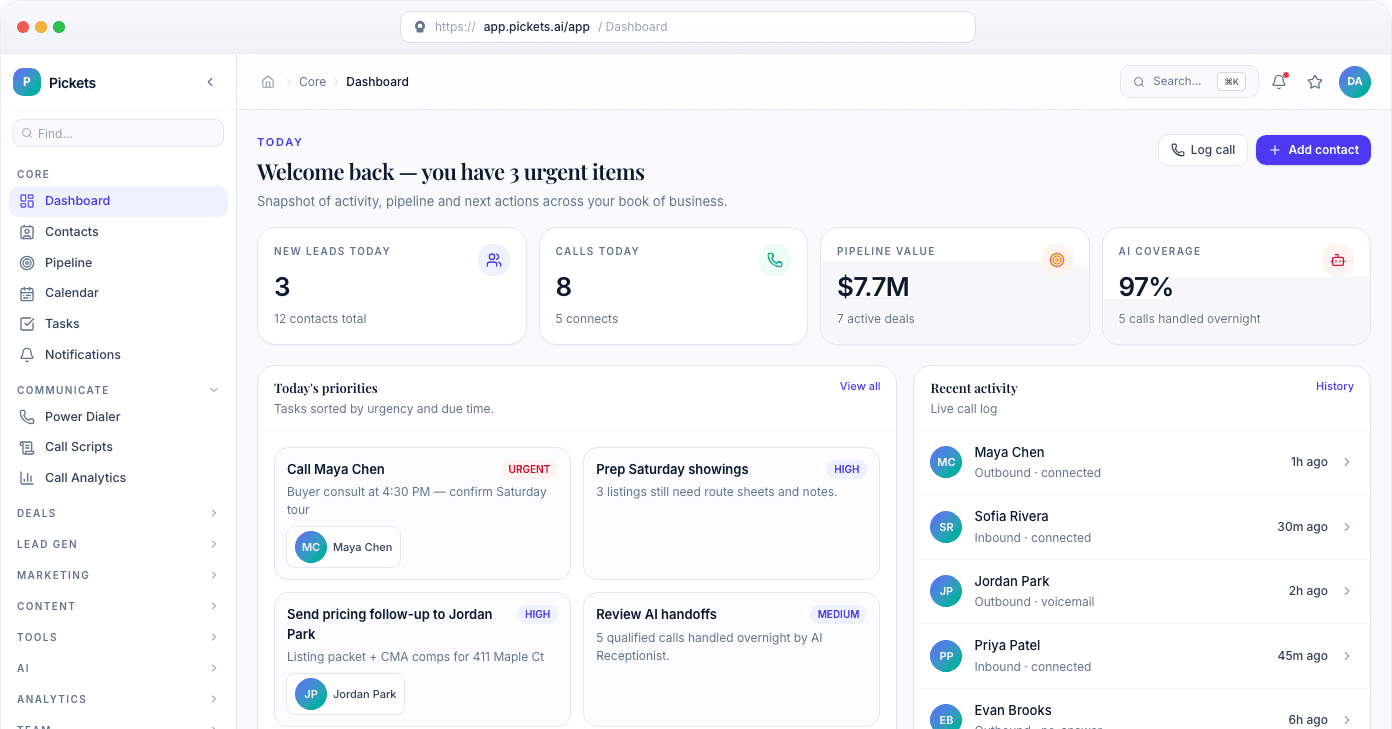Click the Add contact button
Viewport: 1392px width, 729px height.
[x=1313, y=150]
